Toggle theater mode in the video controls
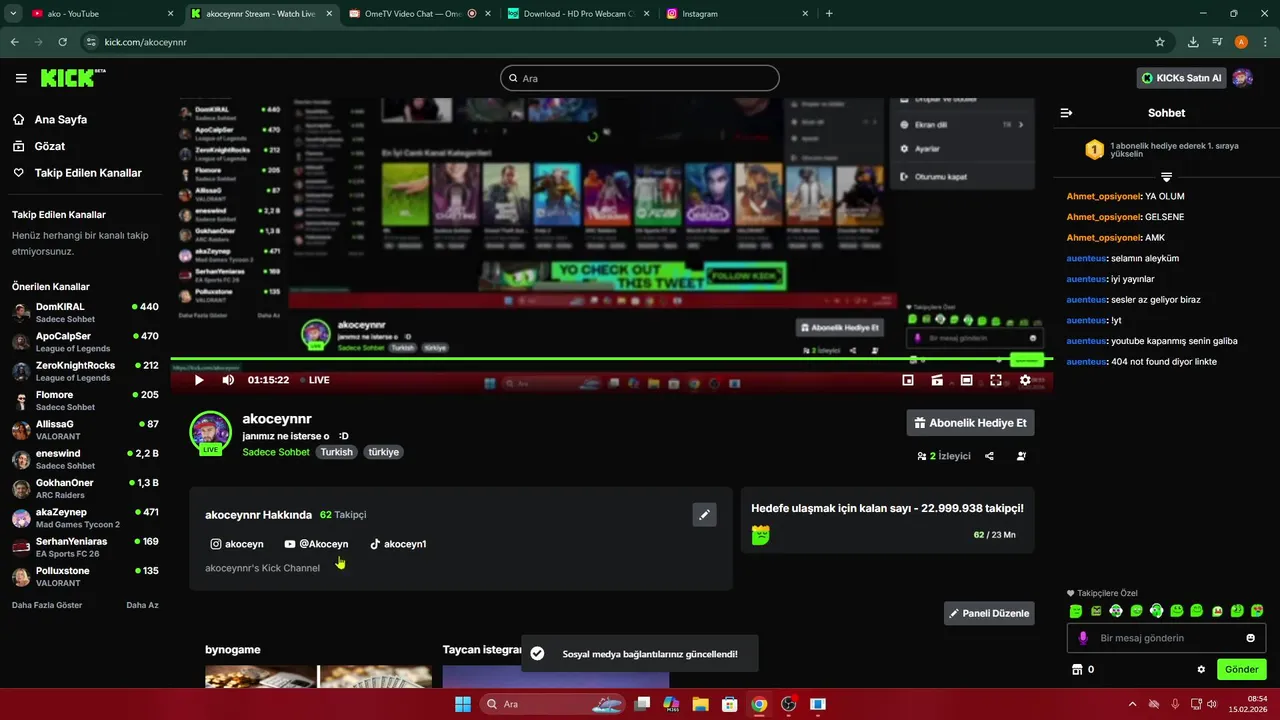Image resolution: width=1280 pixels, height=720 pixels. pyautogui.click(x=966, y=380)
